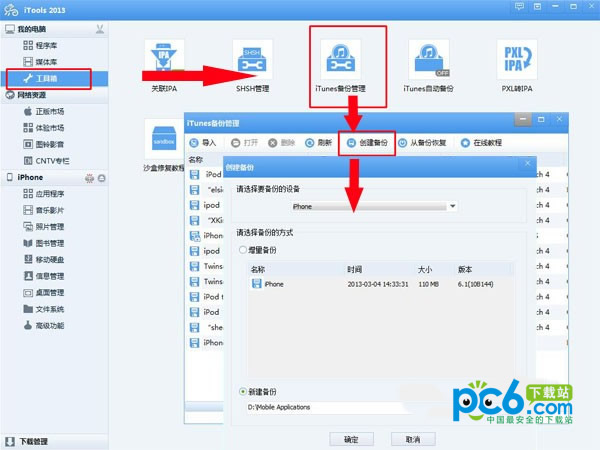Select 工具箱 in the sidebar

[x=54, y=78]
